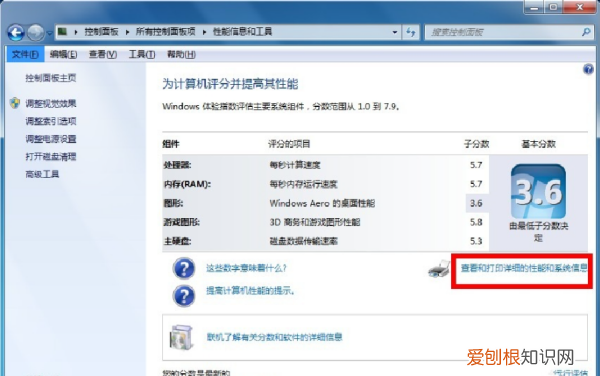600x376 pixels.
Task: Click the control panel icon in address bar
Action: pos(62,32)
